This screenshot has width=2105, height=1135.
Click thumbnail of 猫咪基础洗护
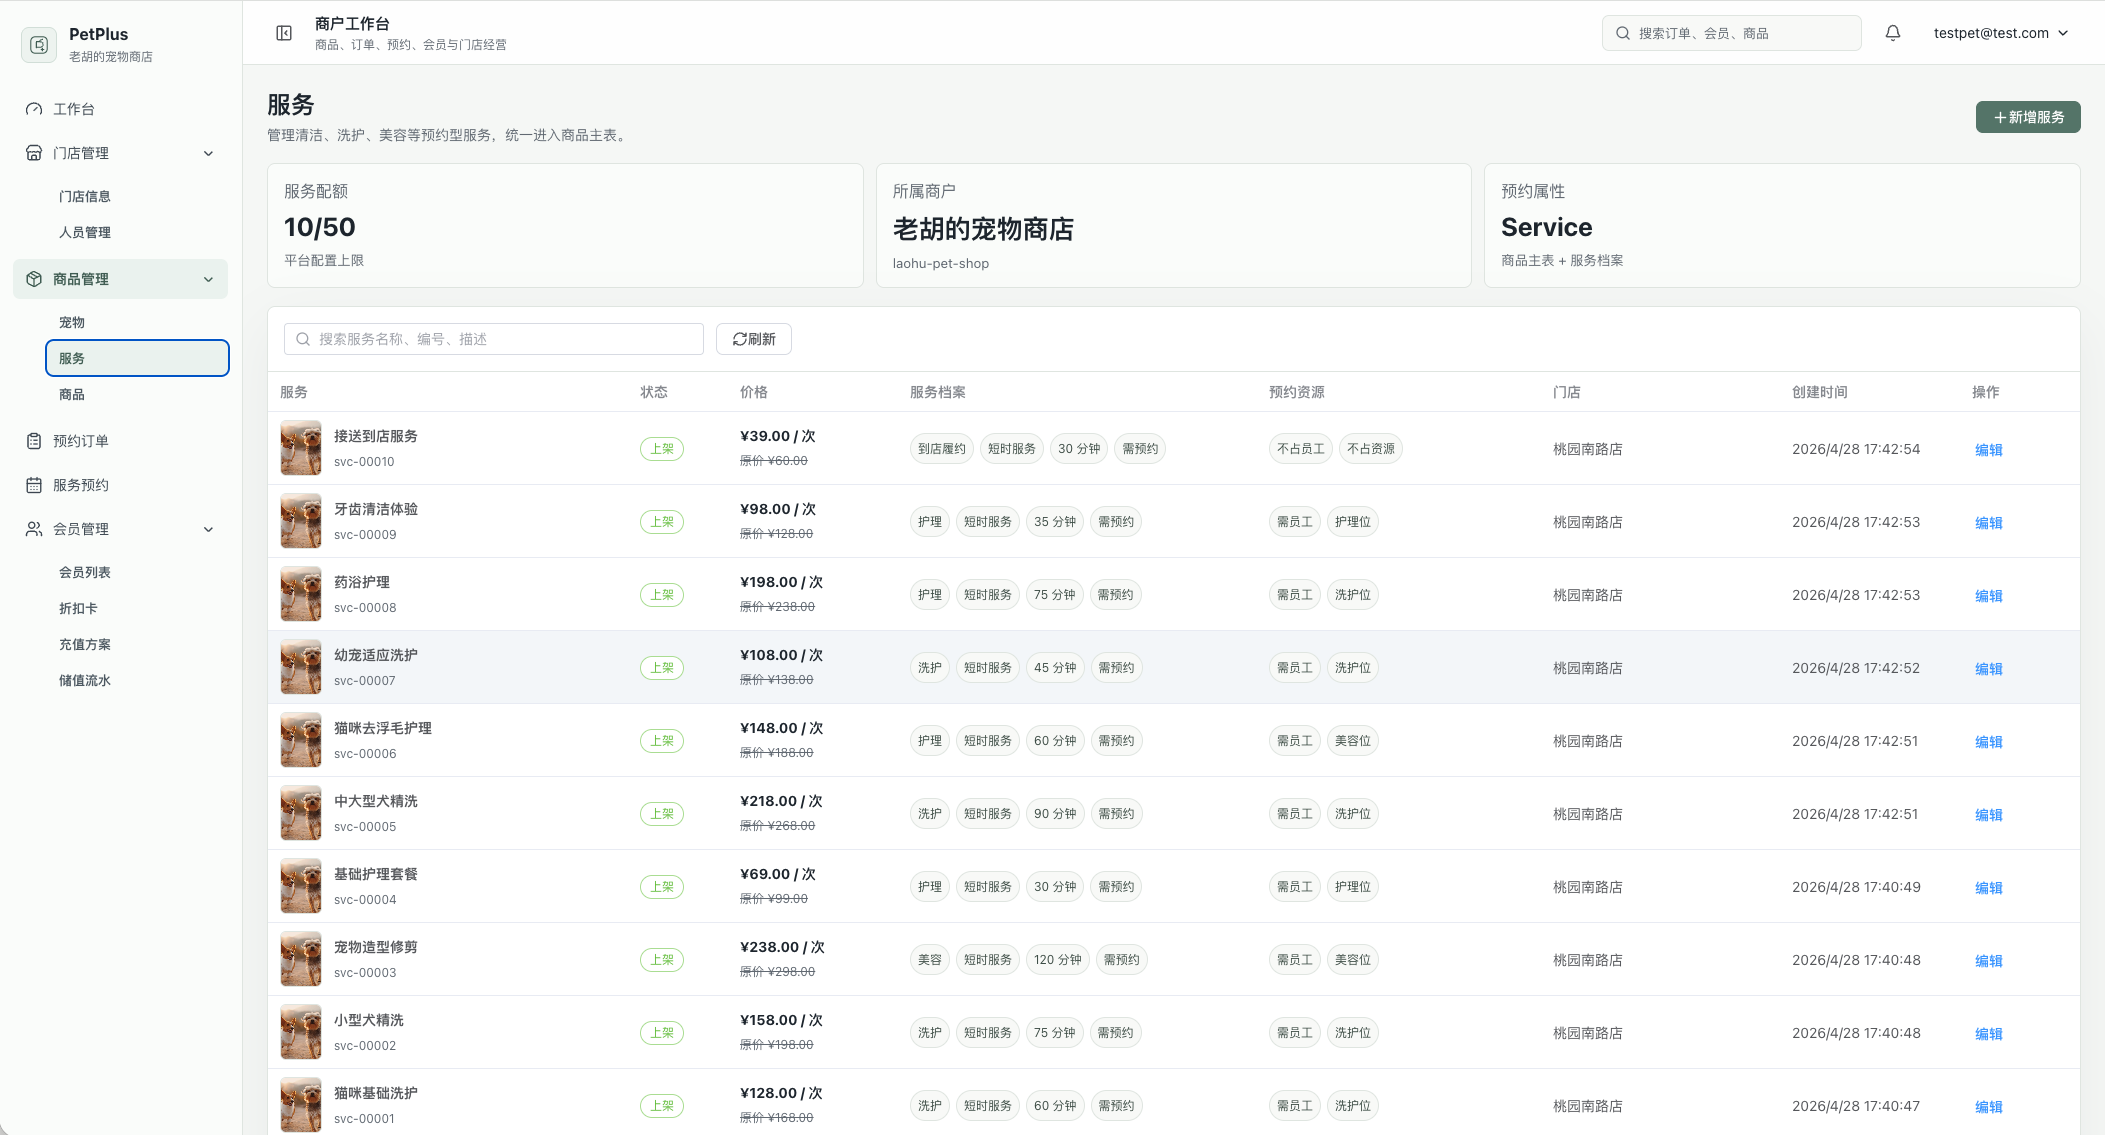(301, 1105)
